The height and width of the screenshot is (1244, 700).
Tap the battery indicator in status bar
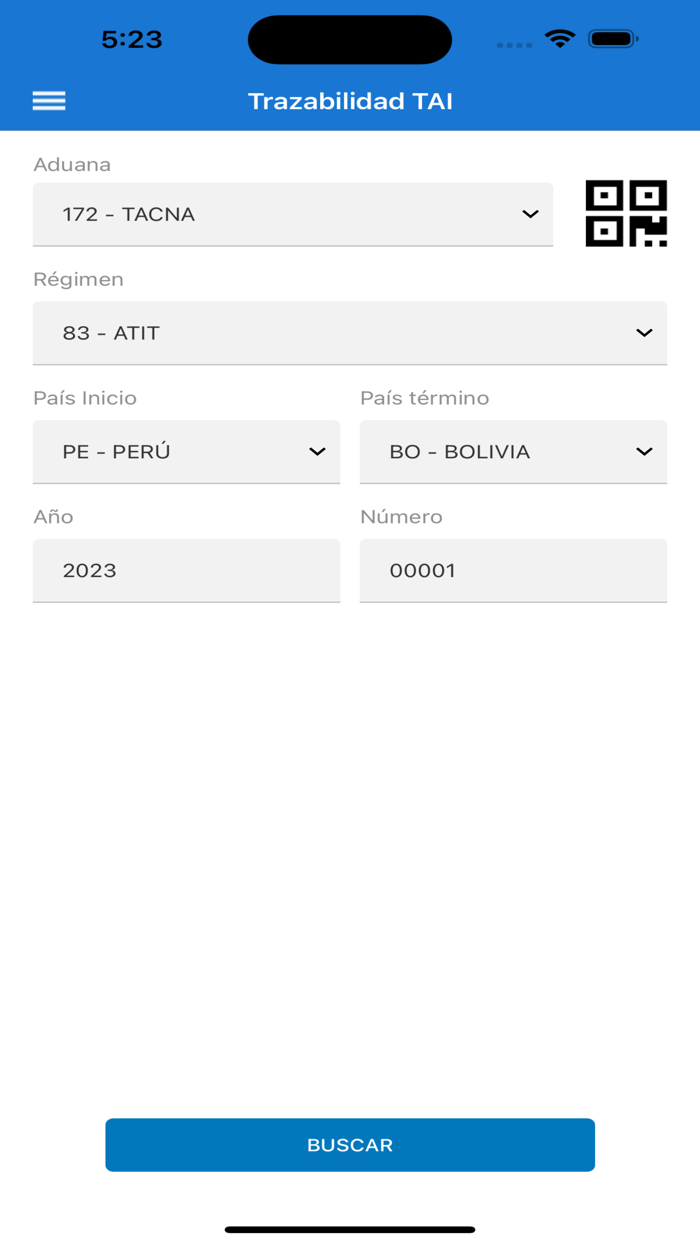(611, 38)
